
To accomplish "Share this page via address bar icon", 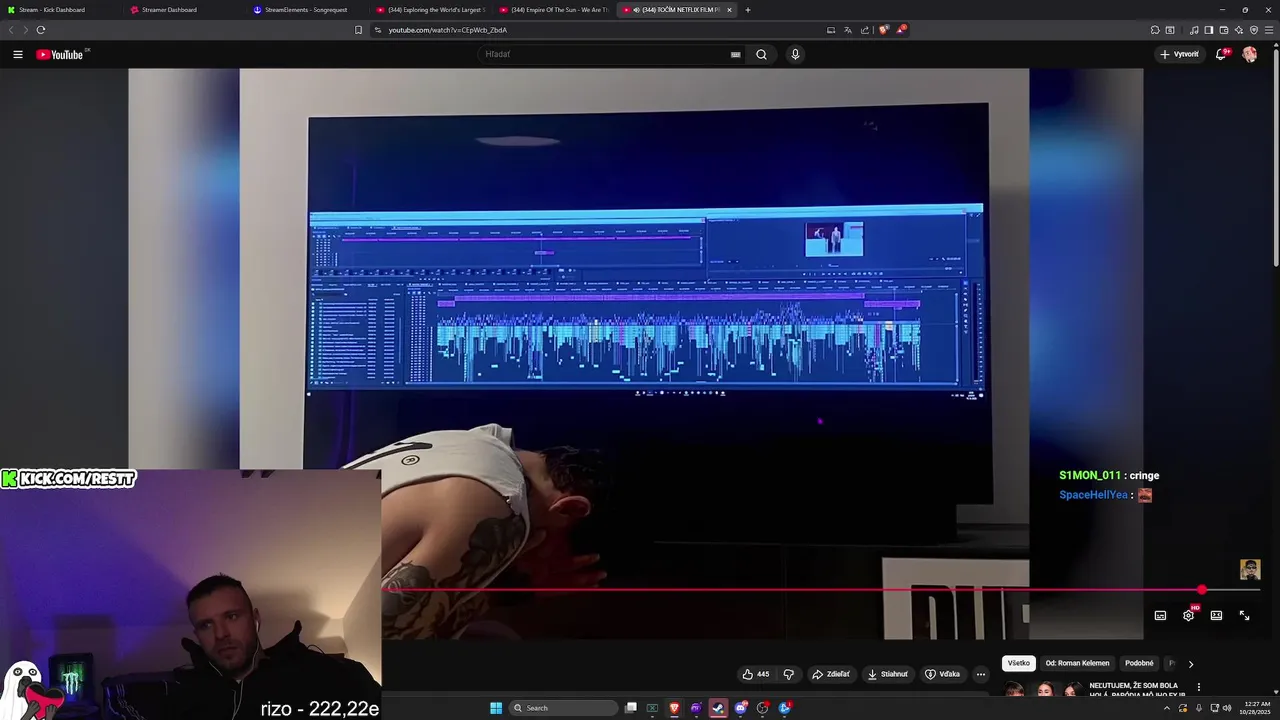I will [x=864, y=30].
